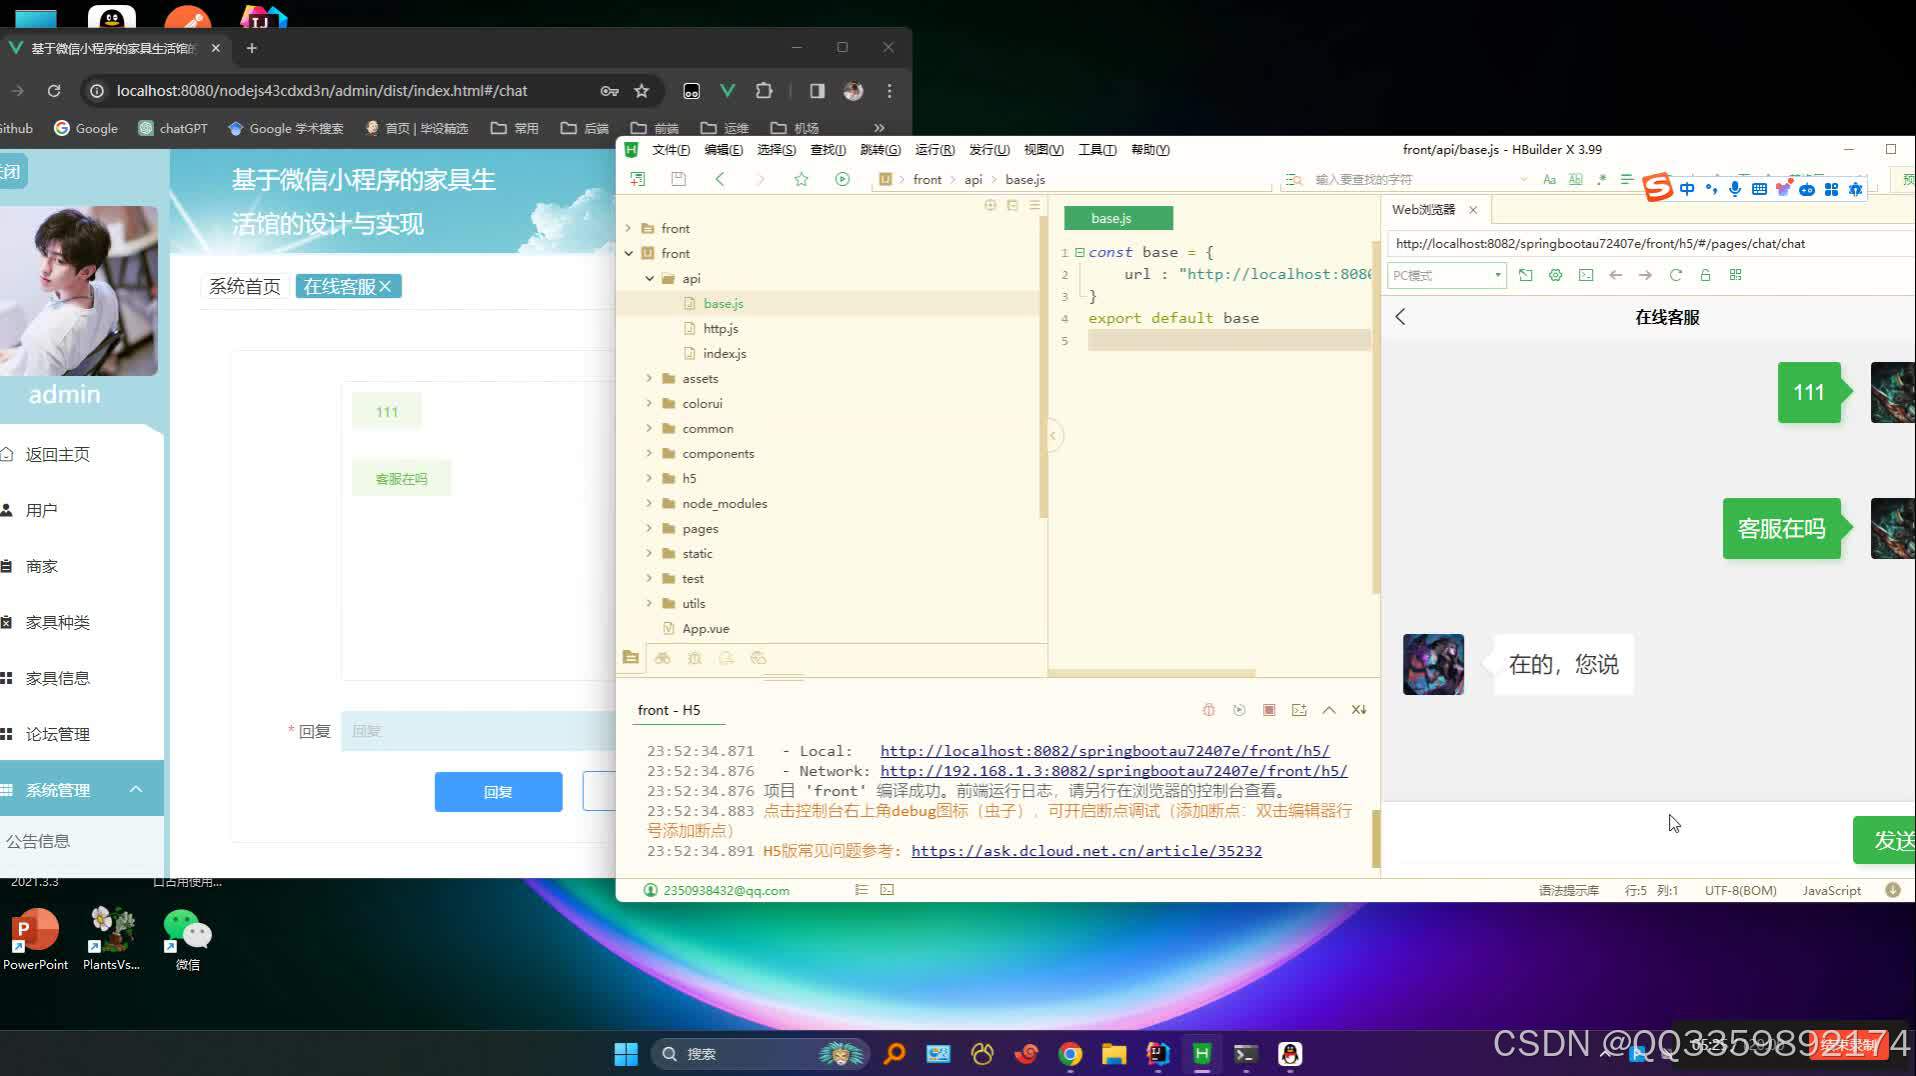Click the built-in browser URL address field
The height and width of the screenshot is (1076, 1916).
[1650, 244]
